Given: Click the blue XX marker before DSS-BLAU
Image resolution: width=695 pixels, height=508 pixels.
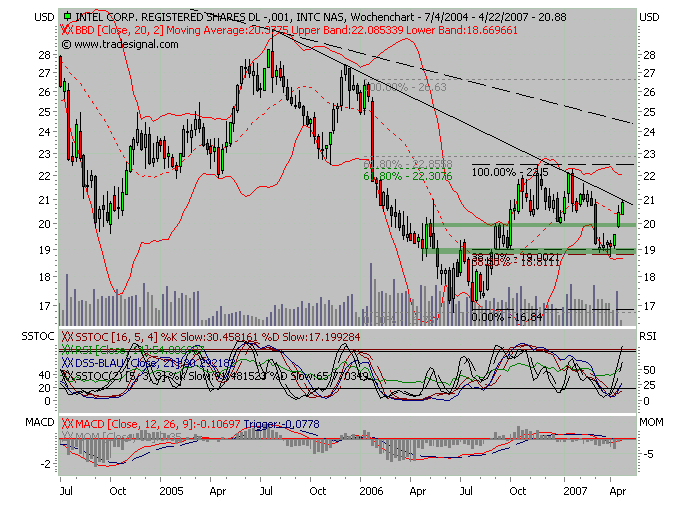Looking at the screenshot, I should coord(67,363).
